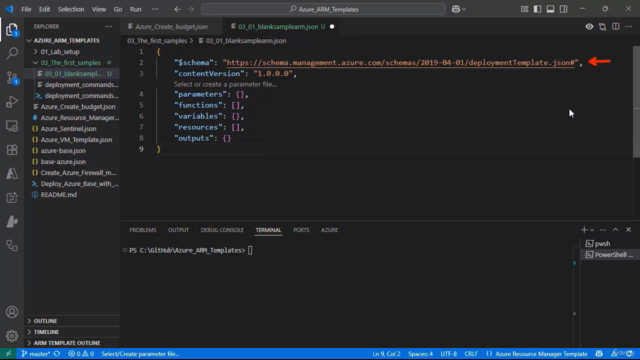Click master branch in status bar
Screen dimensions: 640x360
coord(36,354)
